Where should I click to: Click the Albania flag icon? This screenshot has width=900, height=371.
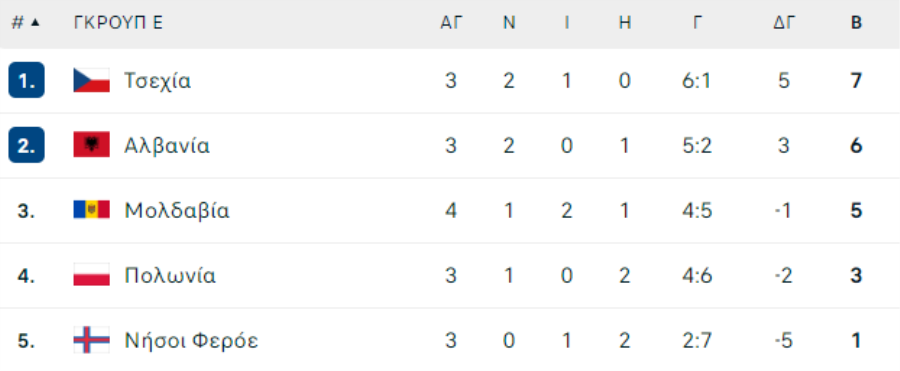click(x=91, y=145)
